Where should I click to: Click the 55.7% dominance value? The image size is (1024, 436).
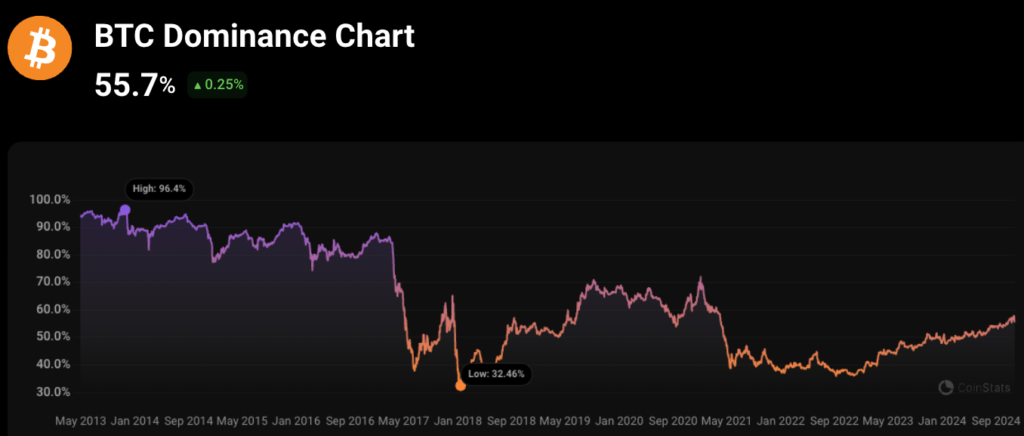pos(135,85)
